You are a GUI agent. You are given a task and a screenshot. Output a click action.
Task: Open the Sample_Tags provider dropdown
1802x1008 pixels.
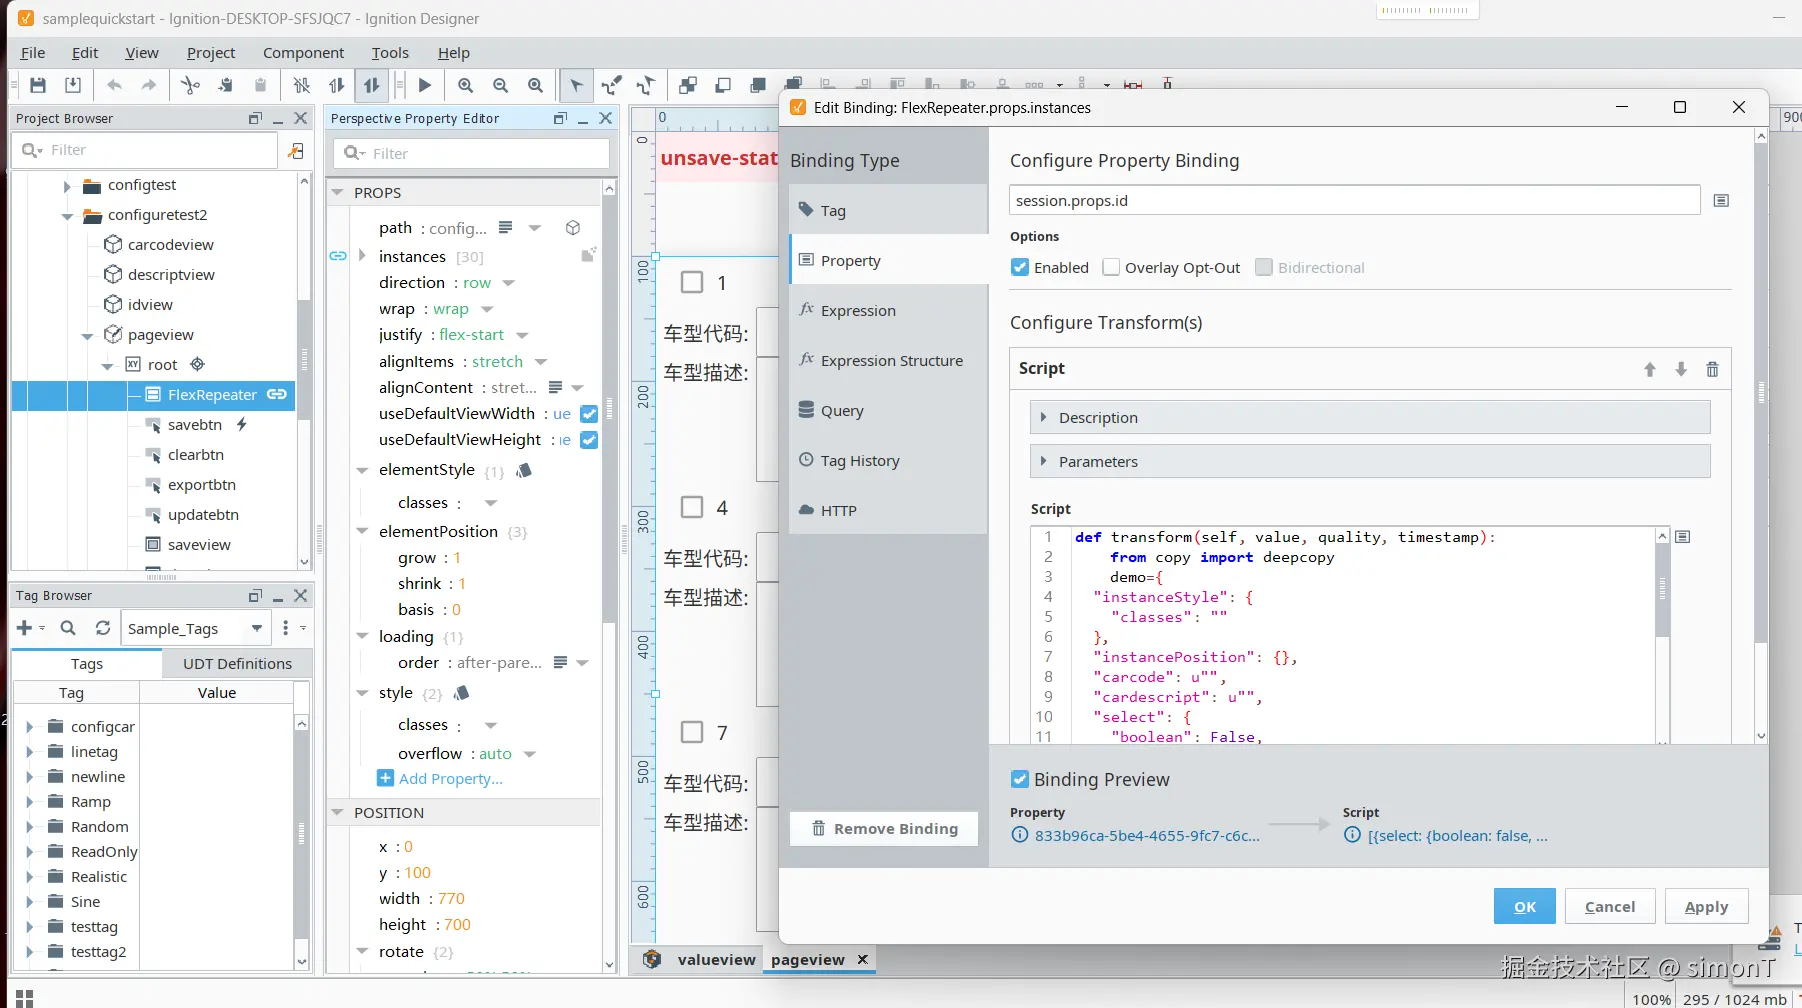click(257, 629)
